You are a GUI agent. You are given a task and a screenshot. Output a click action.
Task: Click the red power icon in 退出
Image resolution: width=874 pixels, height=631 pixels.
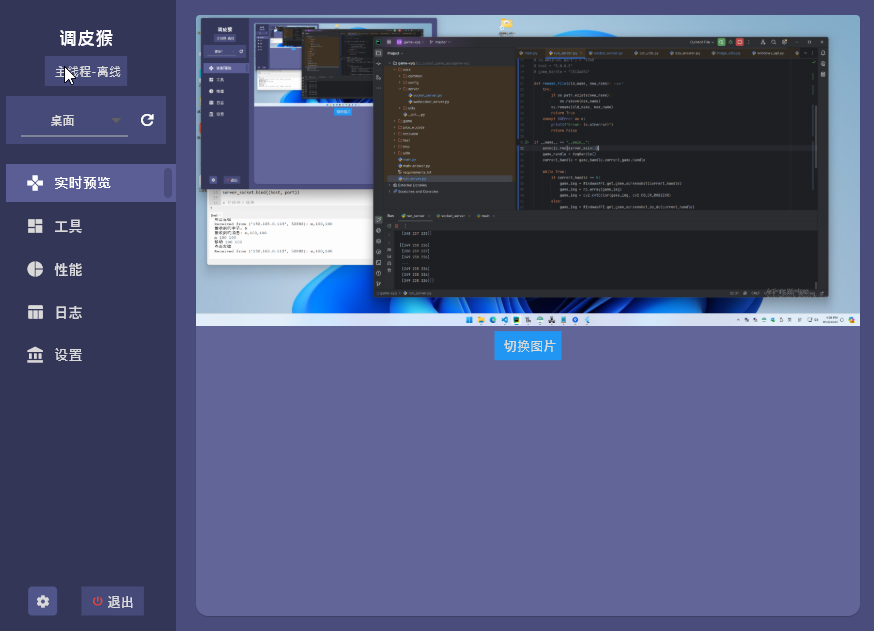97,601
